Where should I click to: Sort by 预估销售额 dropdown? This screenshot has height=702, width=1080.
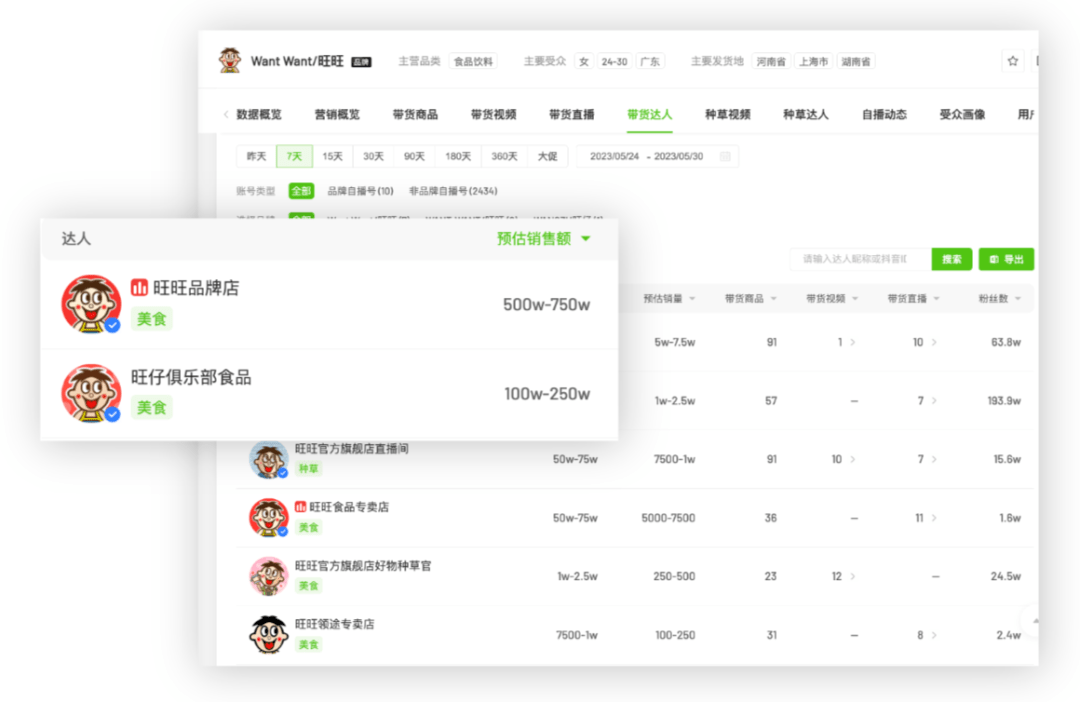pyautogui.click(x=543, y=238)
